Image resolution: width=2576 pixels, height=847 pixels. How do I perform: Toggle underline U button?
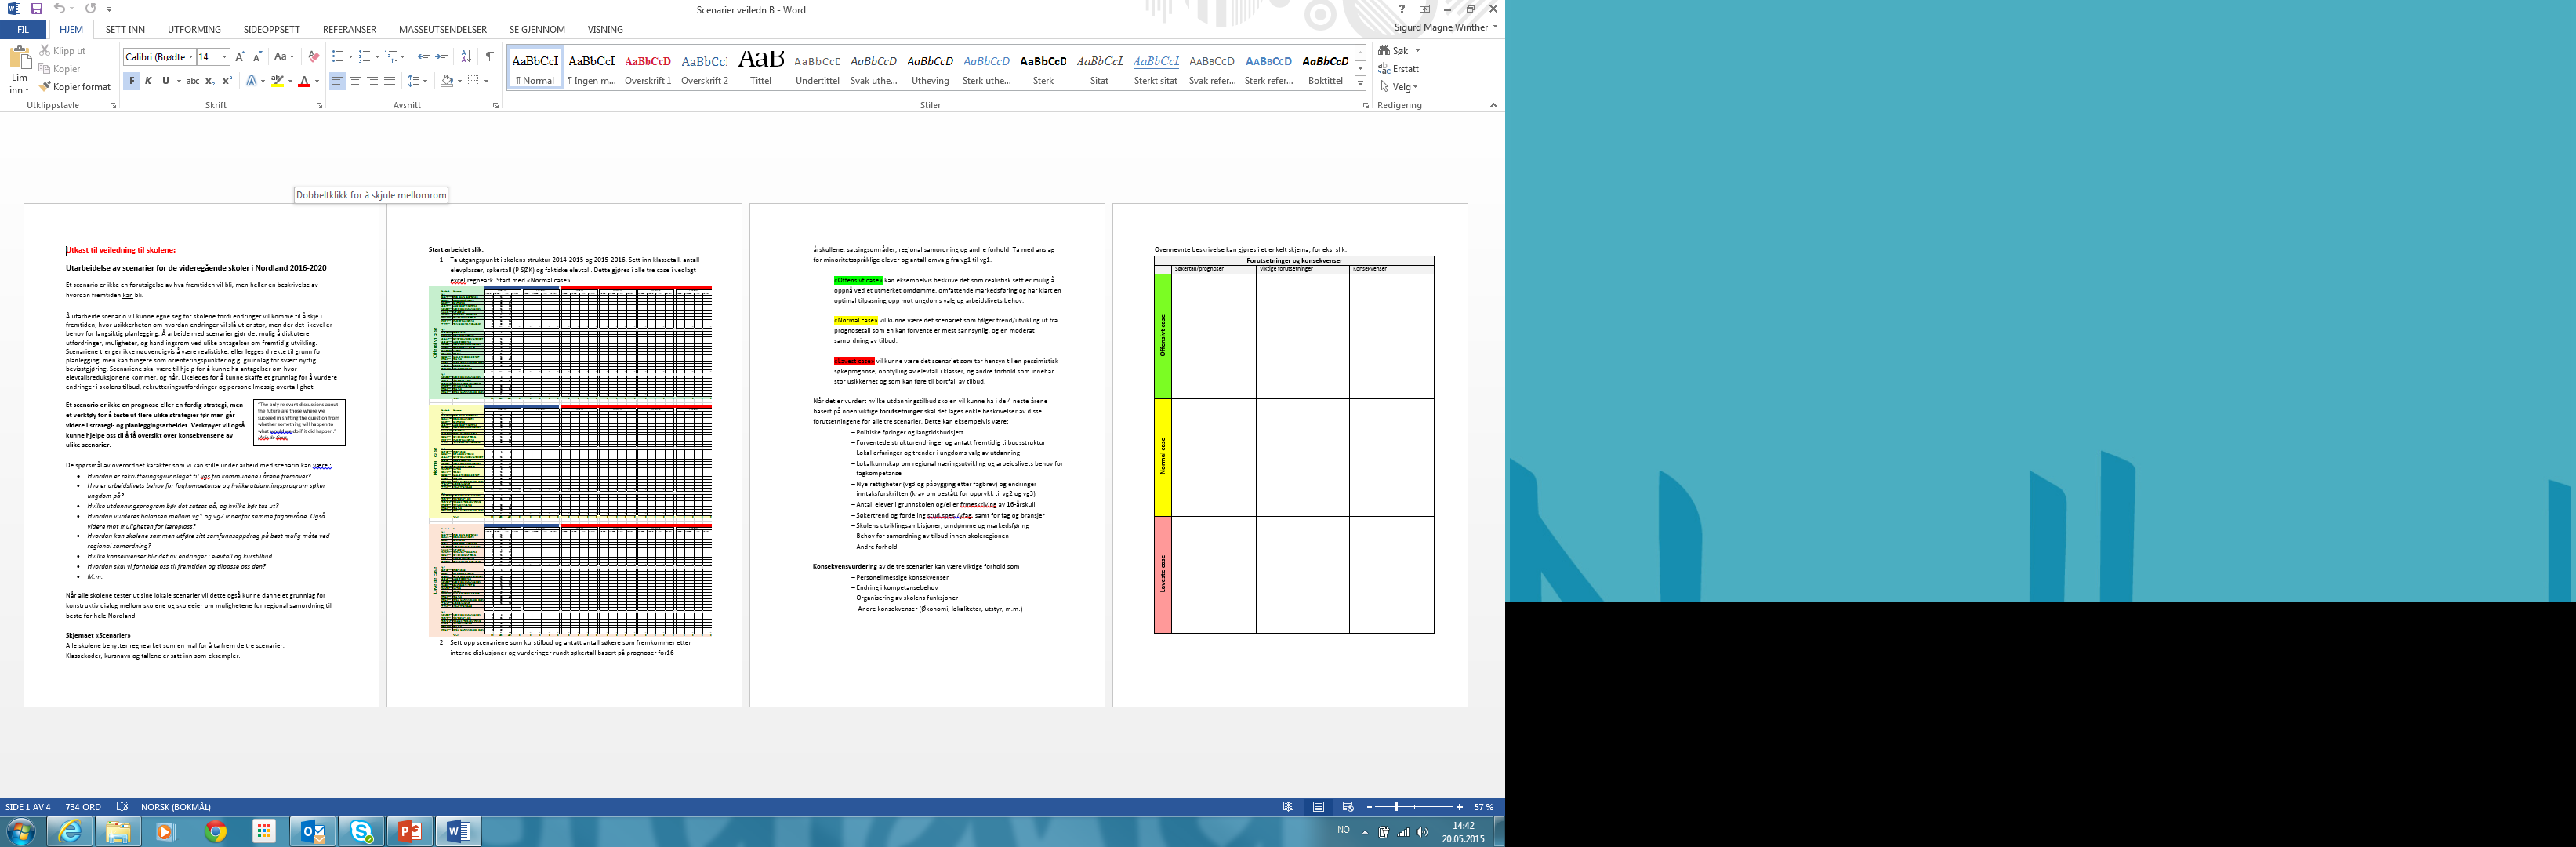tap(165, 81)
